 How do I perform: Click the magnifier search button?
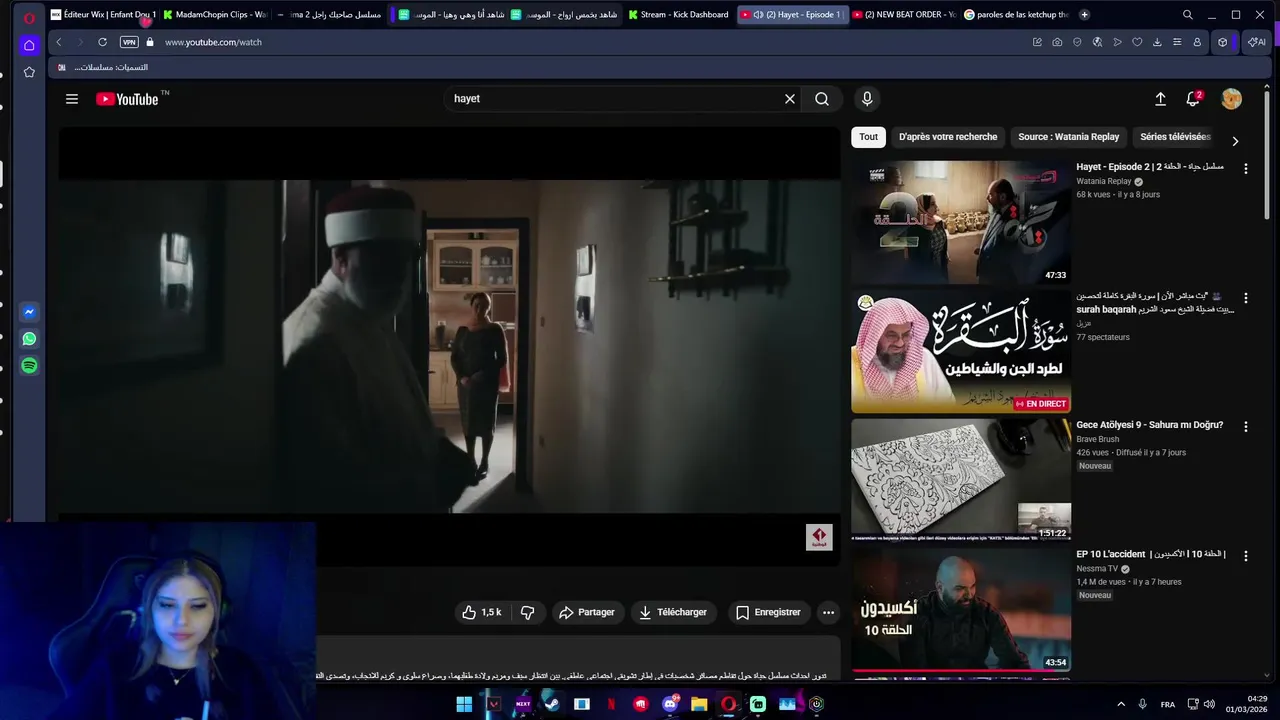pyautogui.click(x=822, y=99)
